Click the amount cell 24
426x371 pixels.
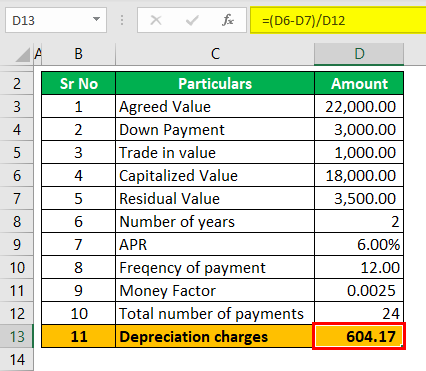coord(359,314)
